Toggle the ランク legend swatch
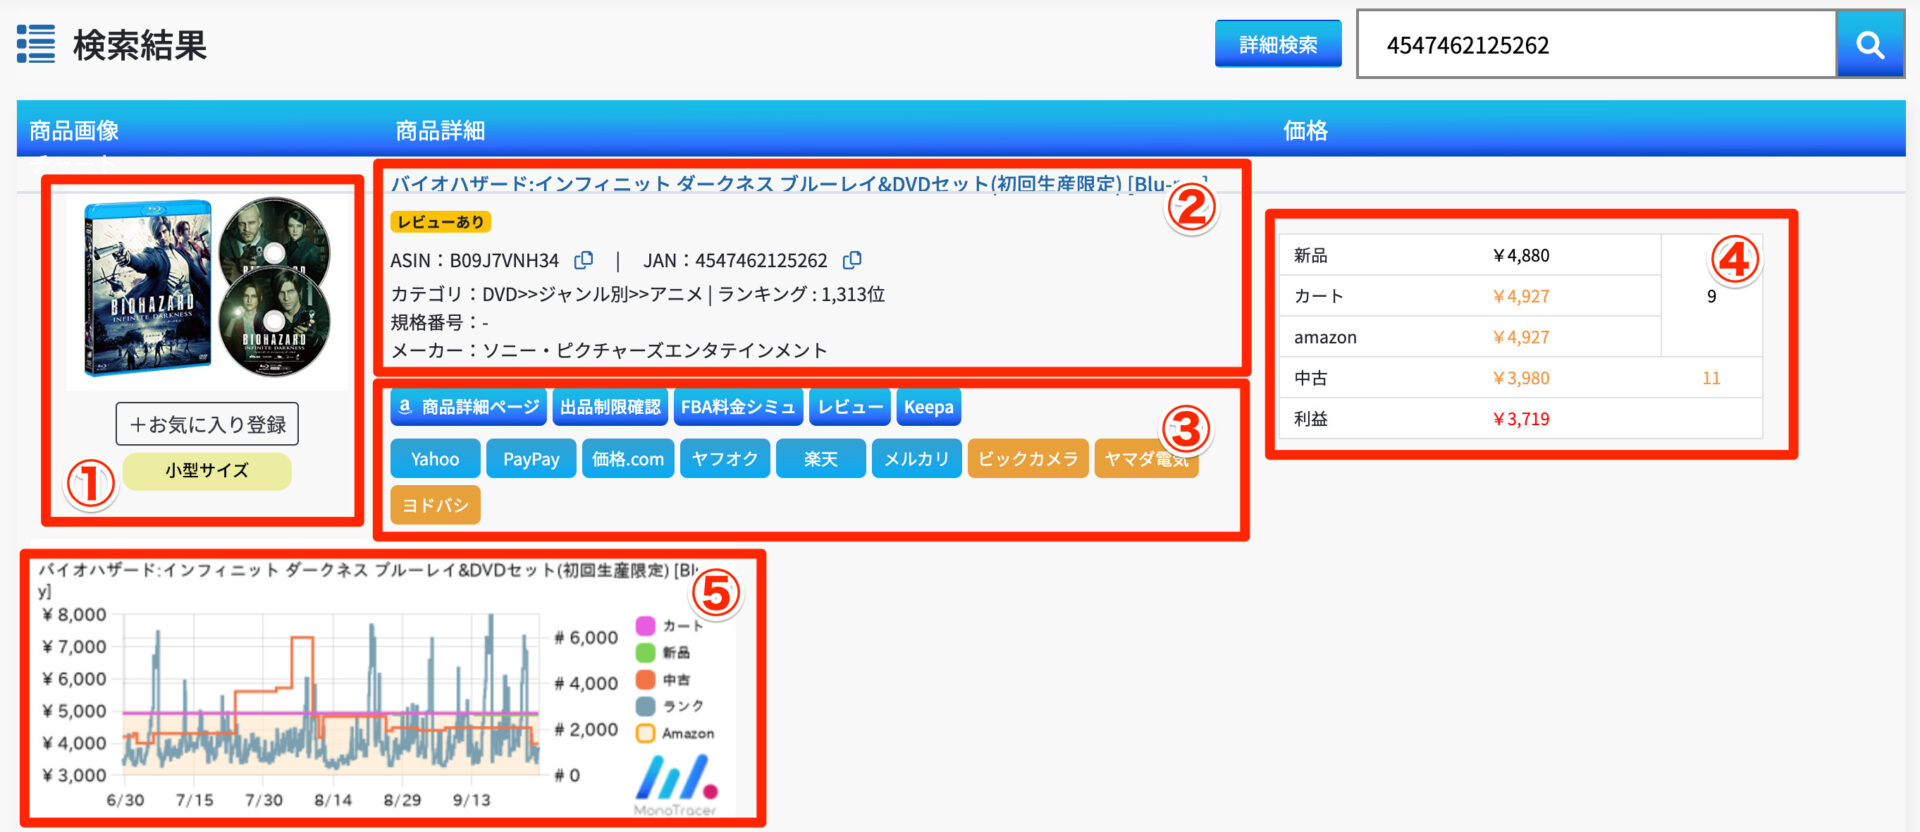This screenshot has height=832, width=1920. 646,706
